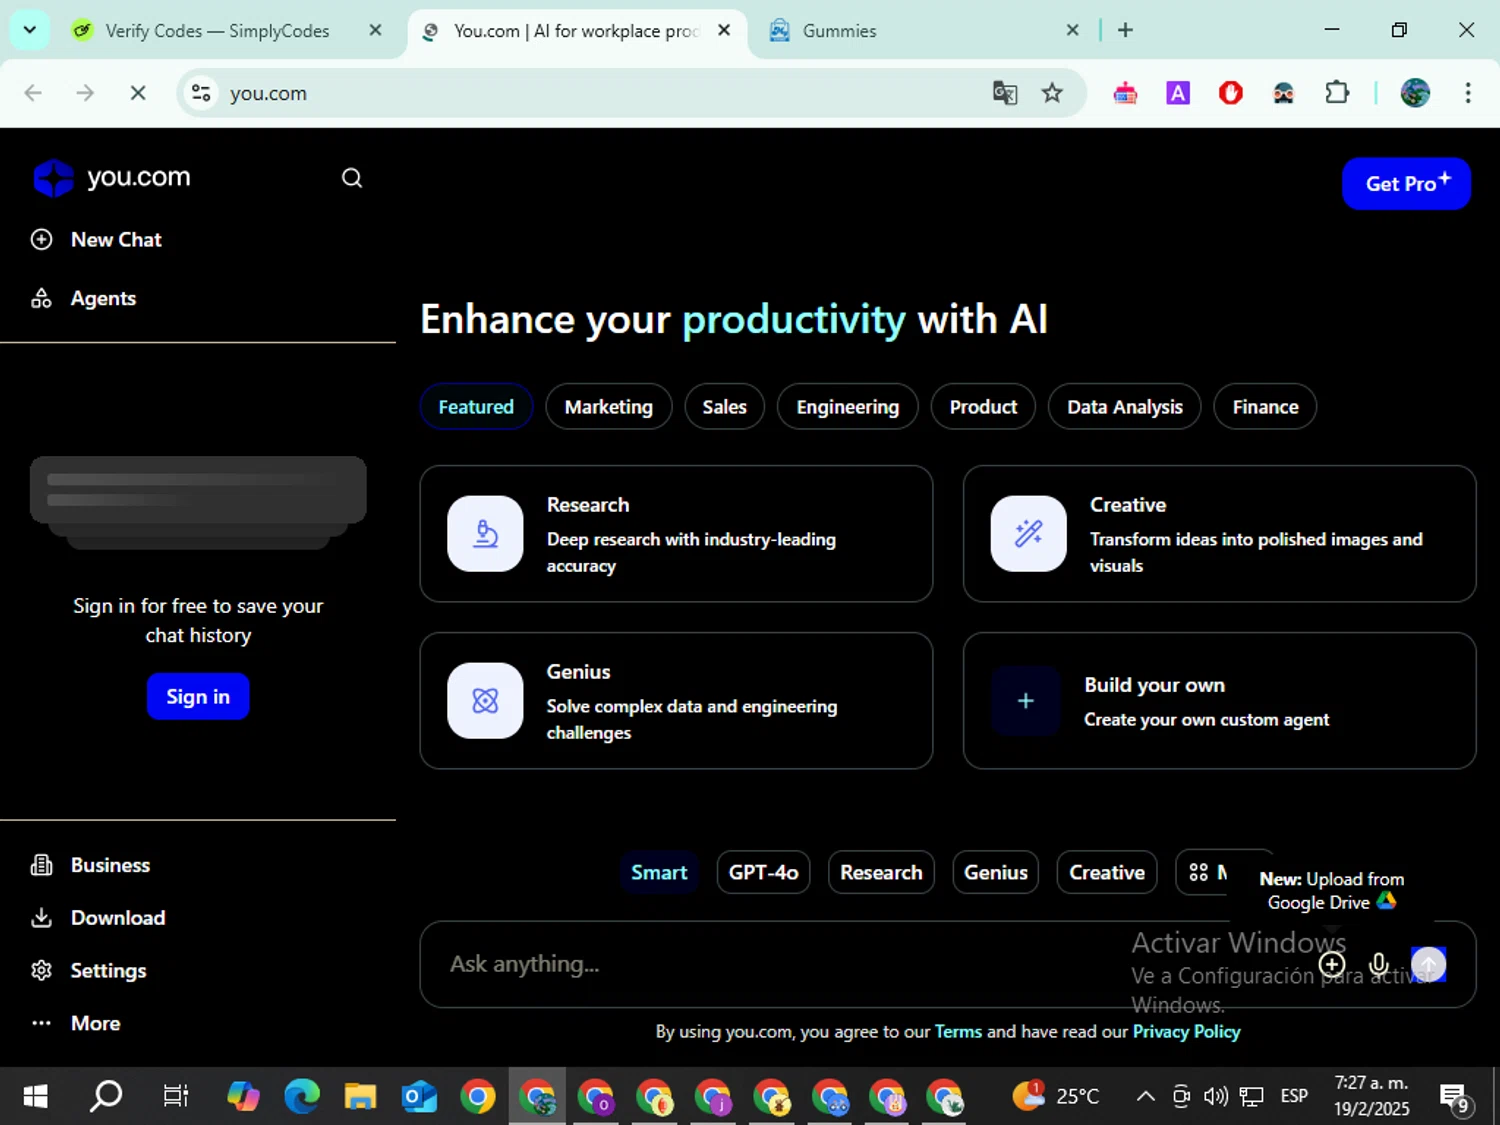Open the tab search dropdown arrow
Image resolution: width=1500 pixels, height=1125 pixels.
click(x=30, y=30)
